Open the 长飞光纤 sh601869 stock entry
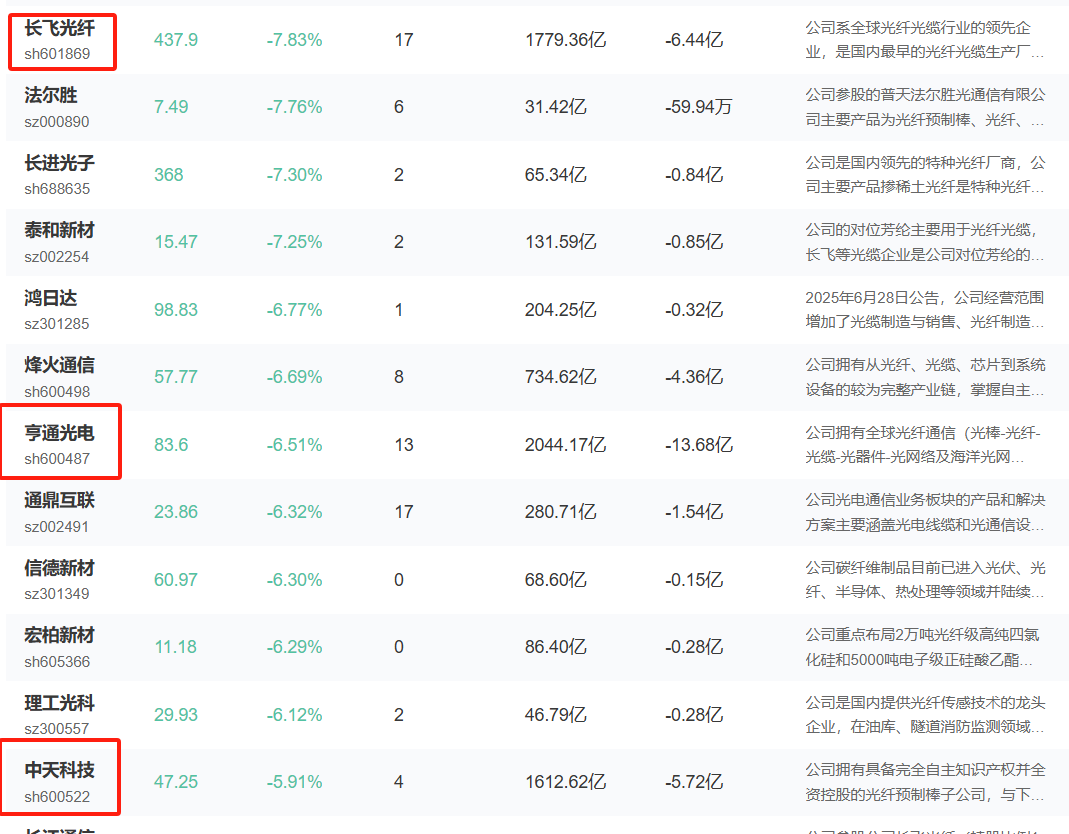This screenshot has width=1069, height=834. coord(59,40)
